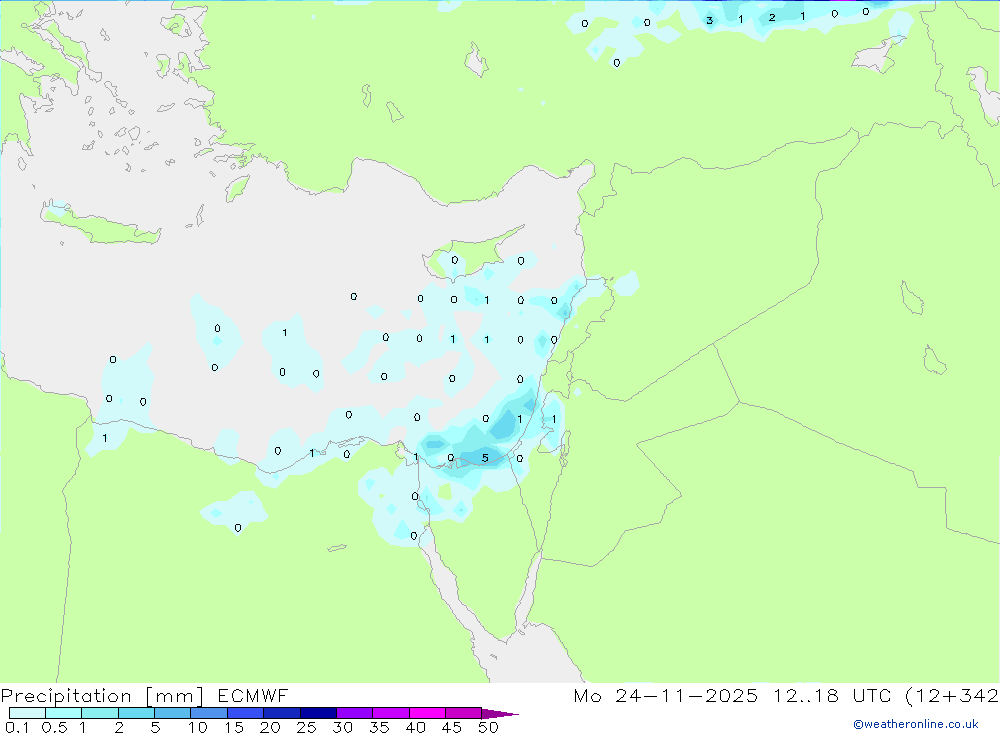Click the '40' legend scale label
The image size is (1000, 733).
[x=416, y=727]
